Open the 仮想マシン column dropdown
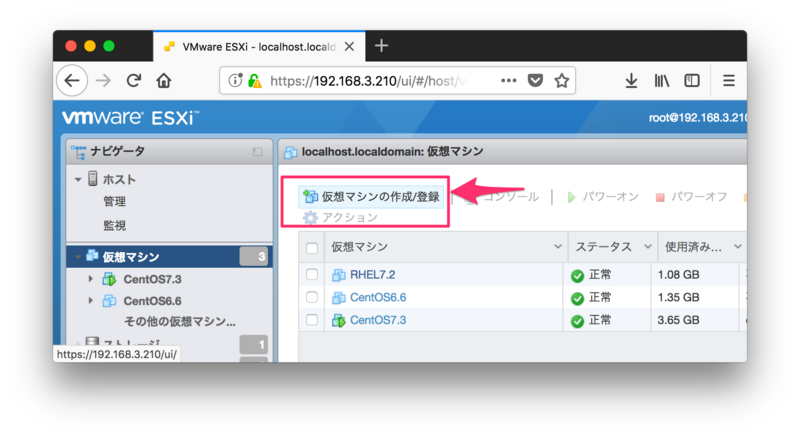This screenshot has width=800, height=438. (558, 247)
